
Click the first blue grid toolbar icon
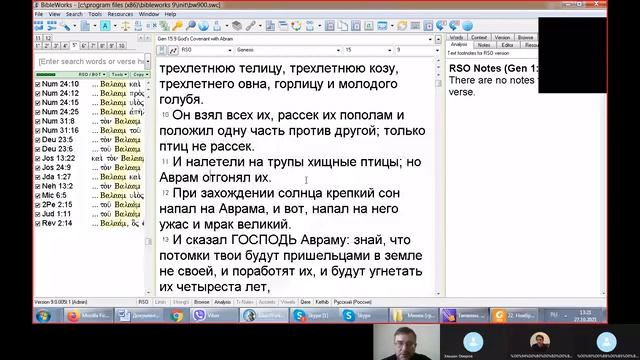pos(39,26)
